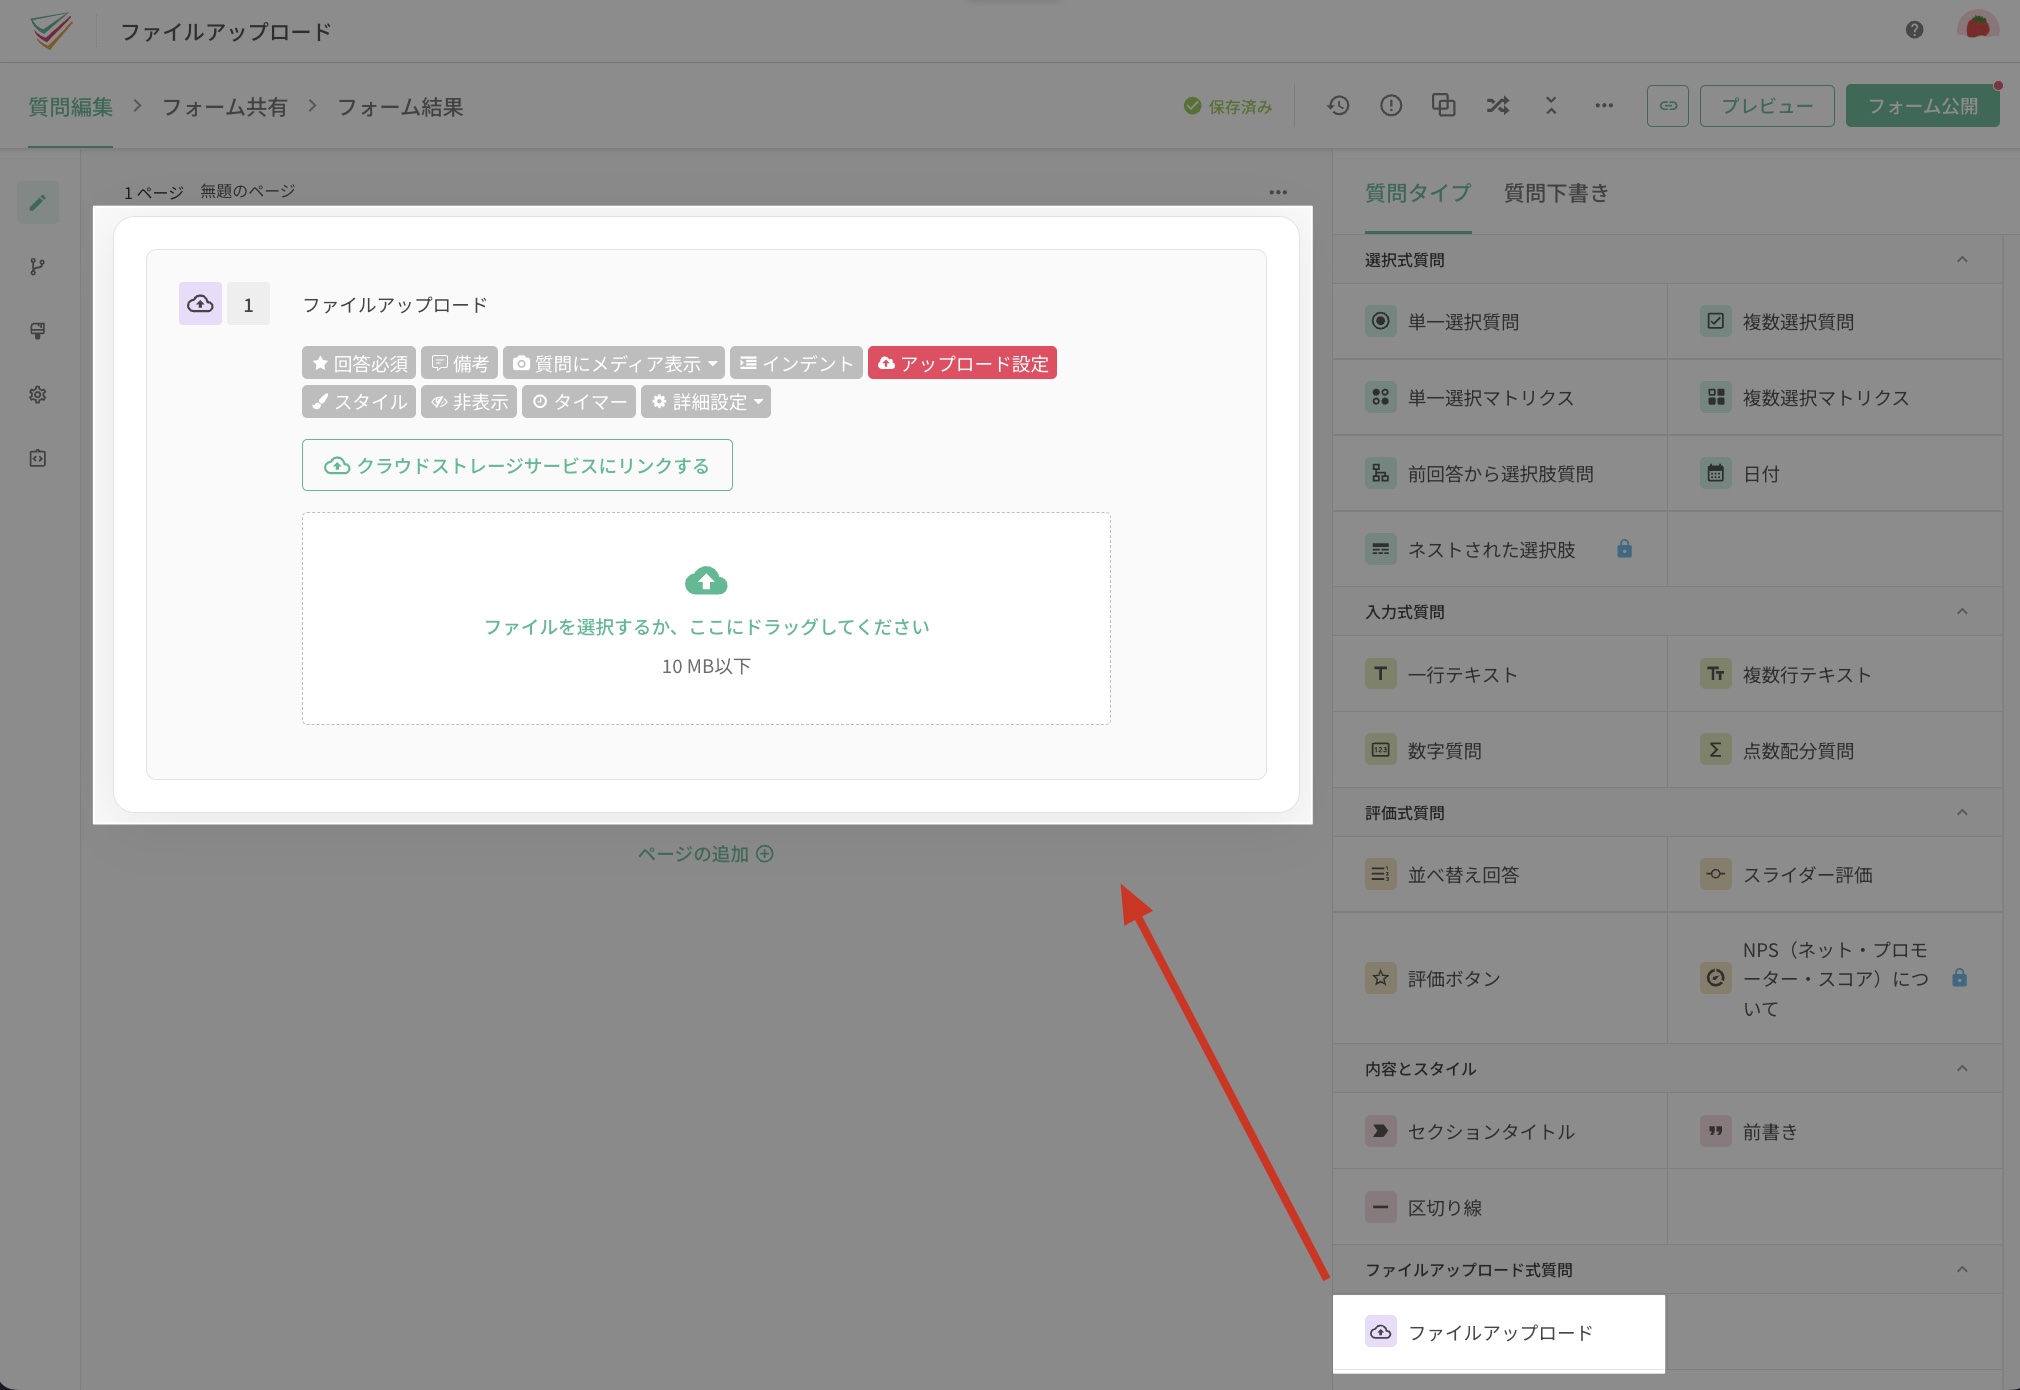This screenshot has width=2020, height=1390.
Task: Go to フォーム共有 step
Action: pos(224,107)
